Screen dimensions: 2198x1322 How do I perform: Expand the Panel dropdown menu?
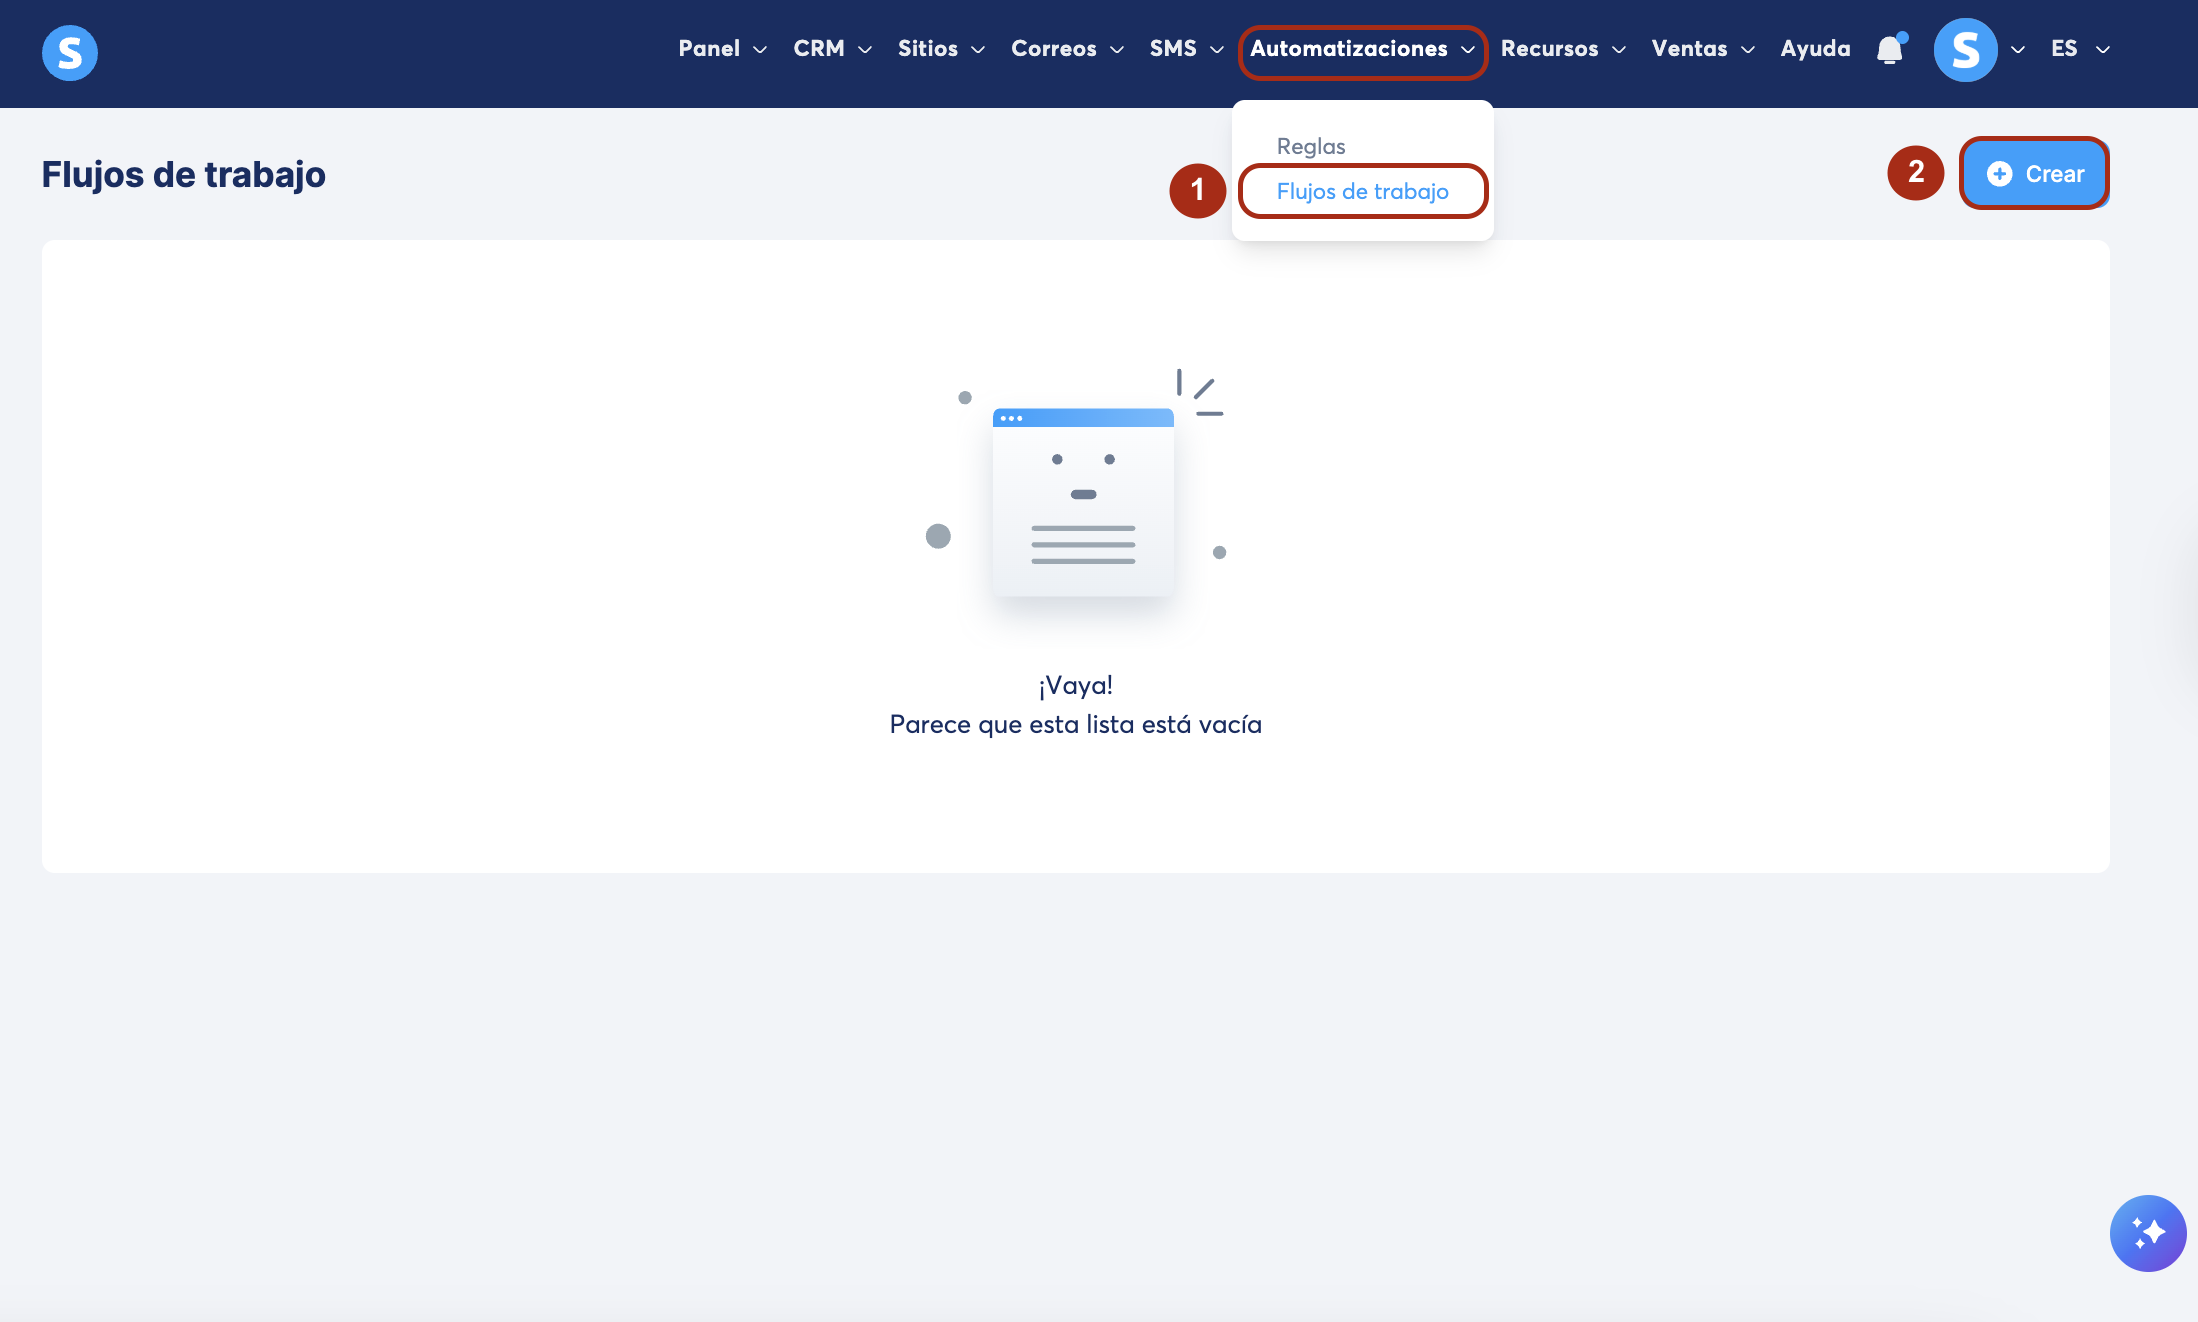click(722, 49)
